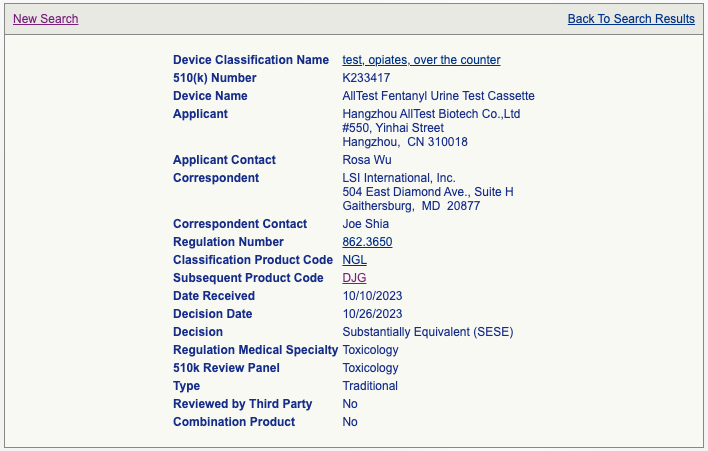Open regulation number 862.3650 link
This screenshot has height=451, width=708.
[x=367, y=242]
